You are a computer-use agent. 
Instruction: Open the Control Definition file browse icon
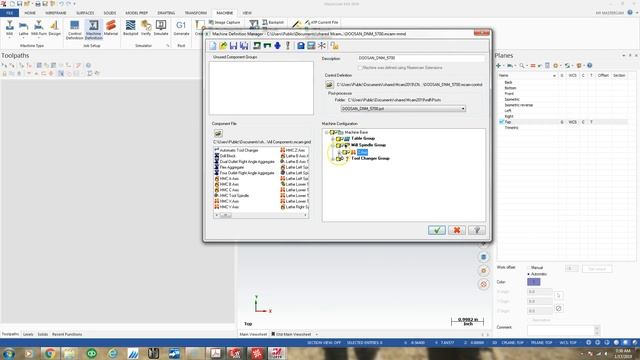click(x=329, y=84)
